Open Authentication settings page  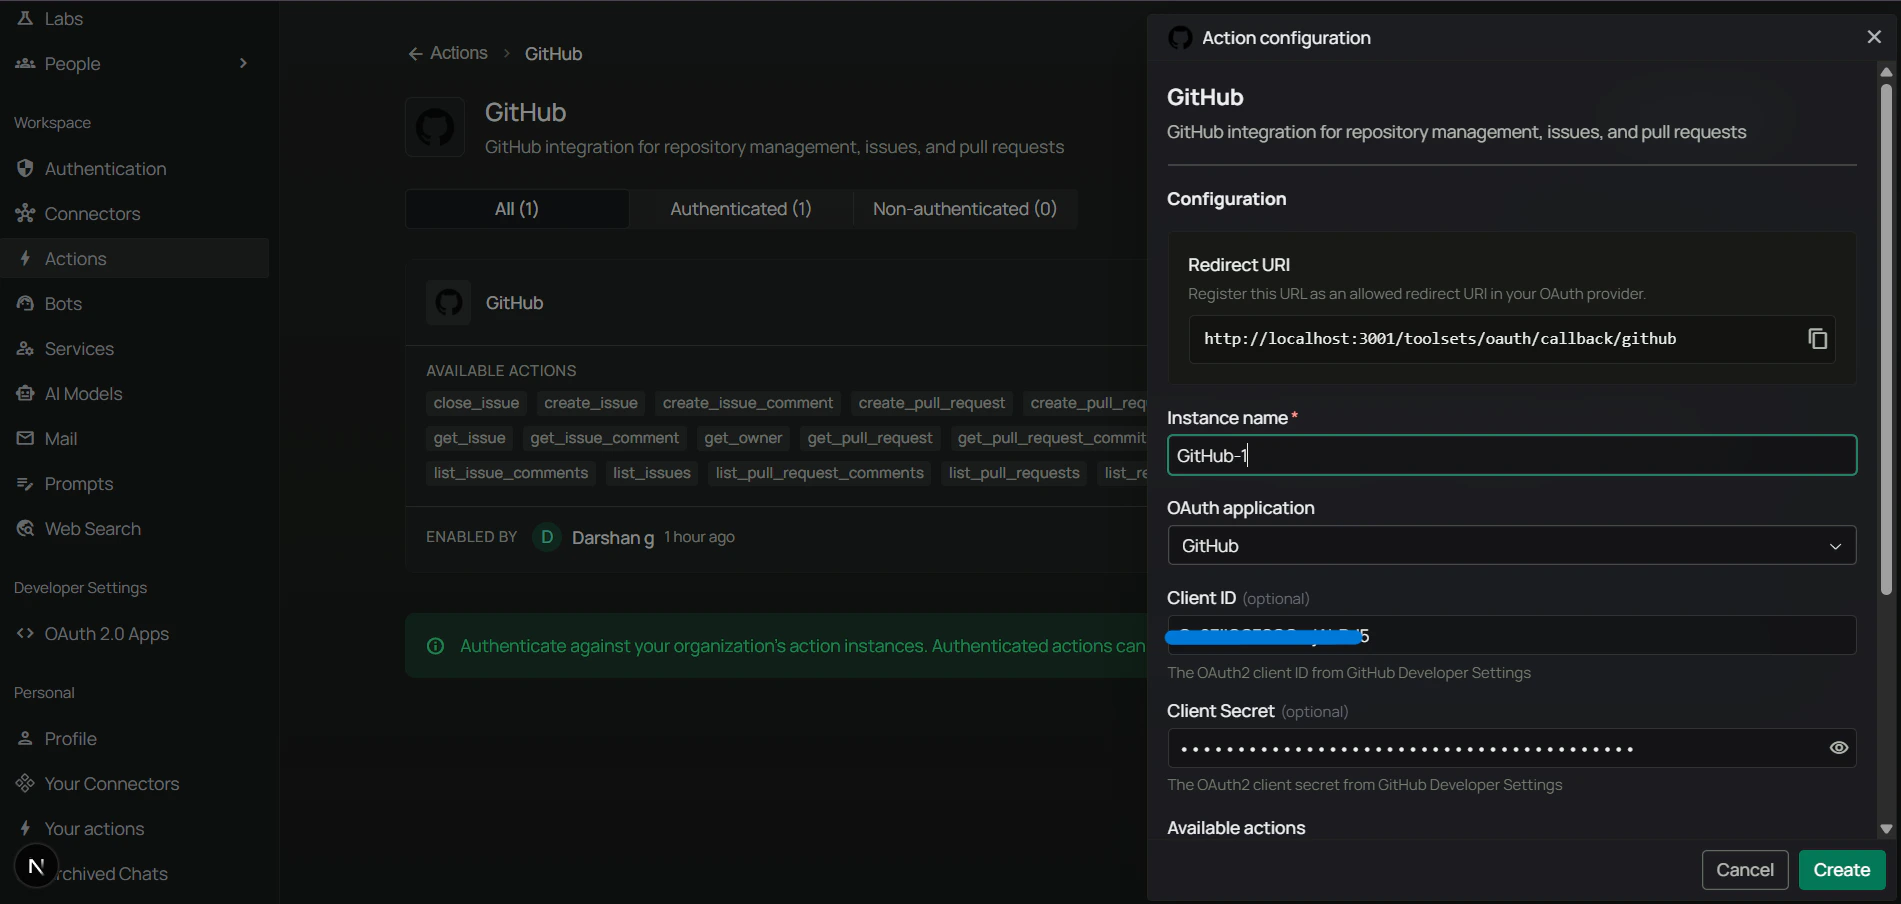pyautogui.click(x=105, y=169)
